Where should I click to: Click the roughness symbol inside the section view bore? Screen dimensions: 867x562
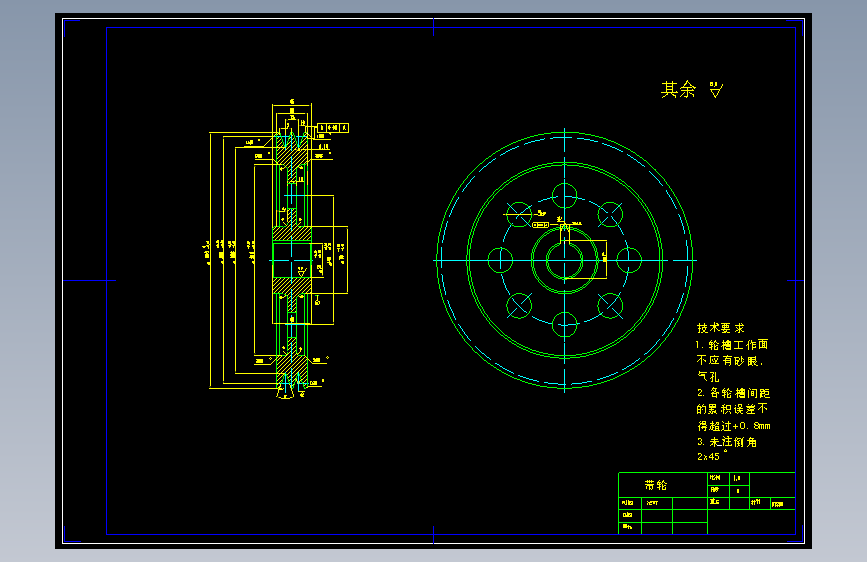click(x=302, y=272)
